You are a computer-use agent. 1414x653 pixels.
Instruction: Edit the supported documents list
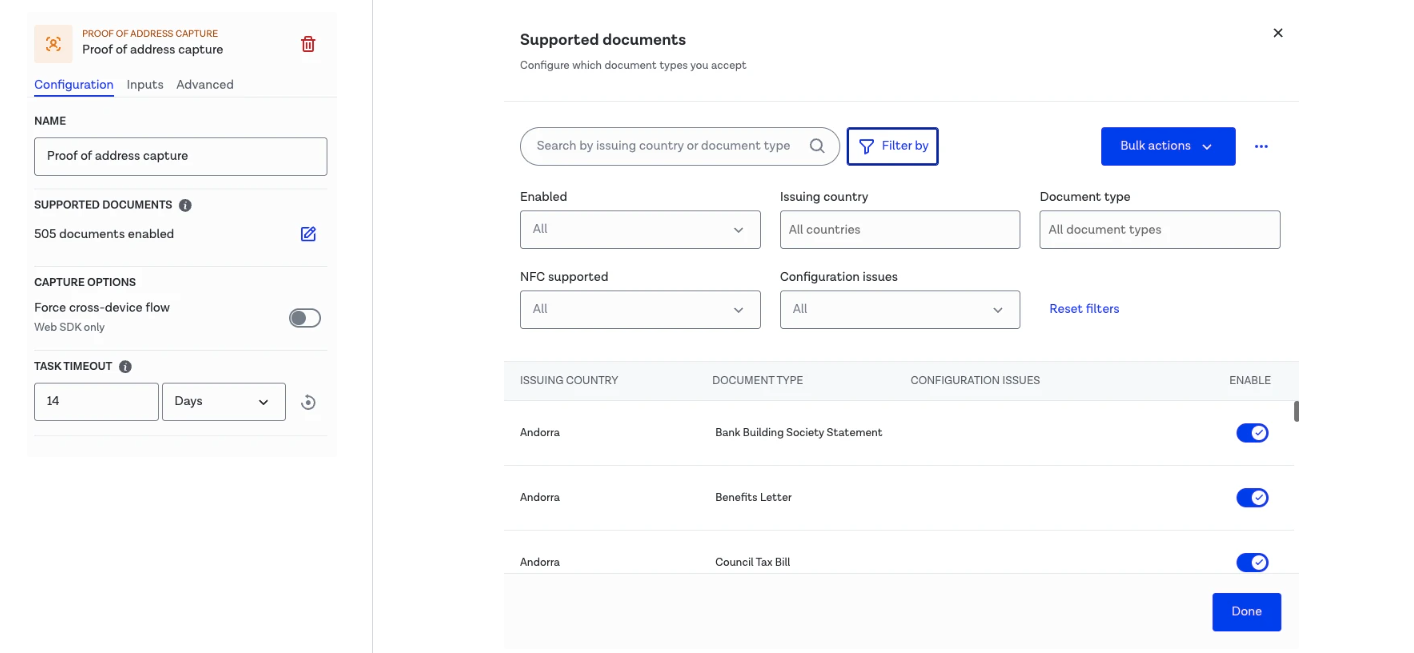[x=308, y=234]
